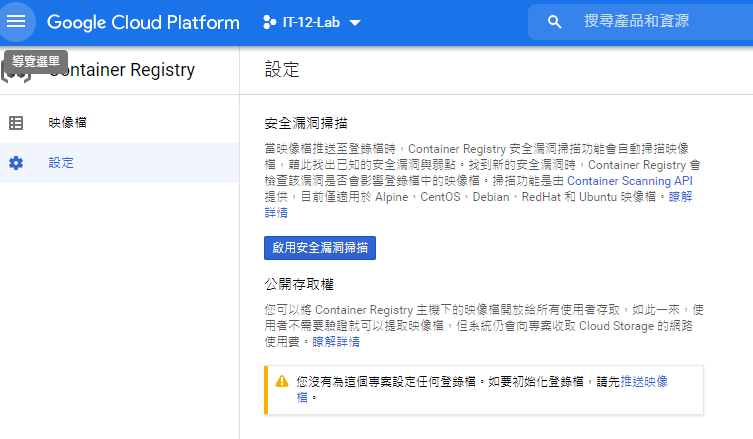Click the 映像檔 list icon in sidebar
753x439 pixels.
pos(16,123)
